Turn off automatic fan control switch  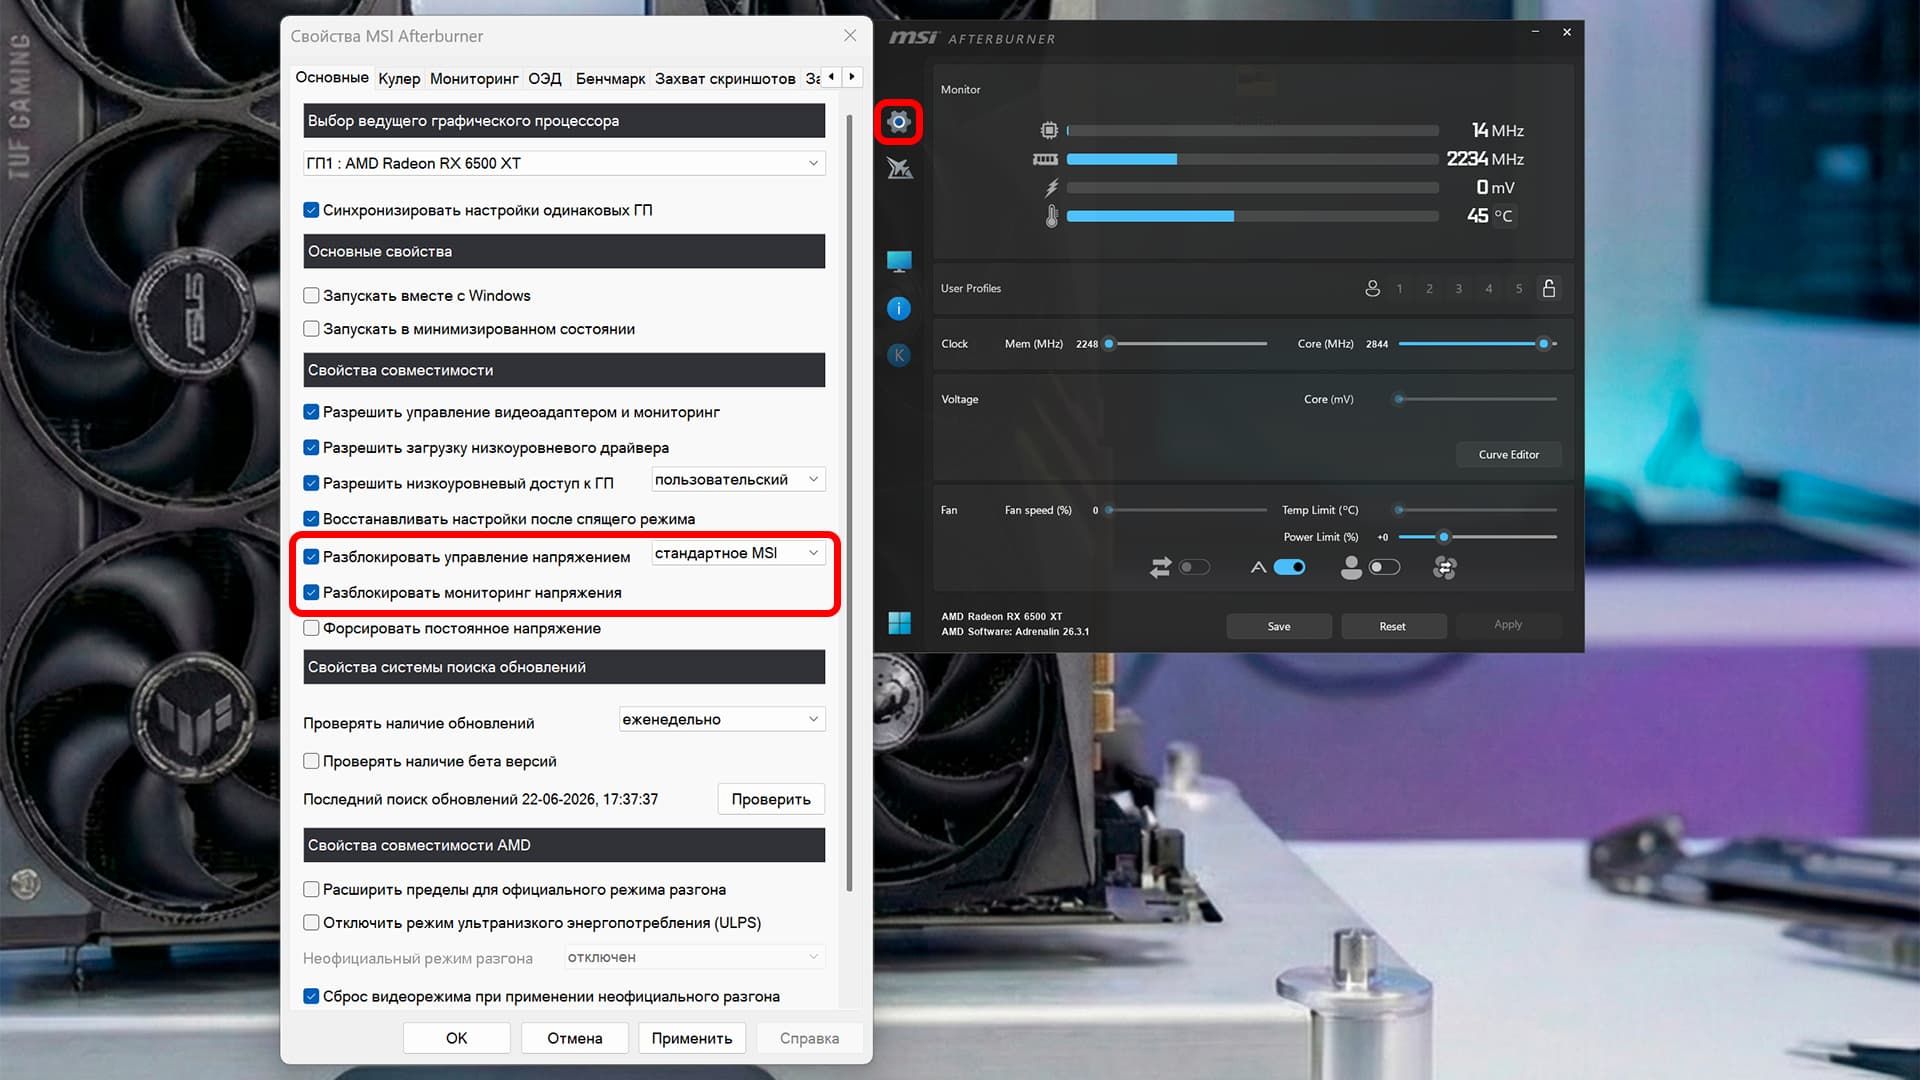coord(1290,567)
